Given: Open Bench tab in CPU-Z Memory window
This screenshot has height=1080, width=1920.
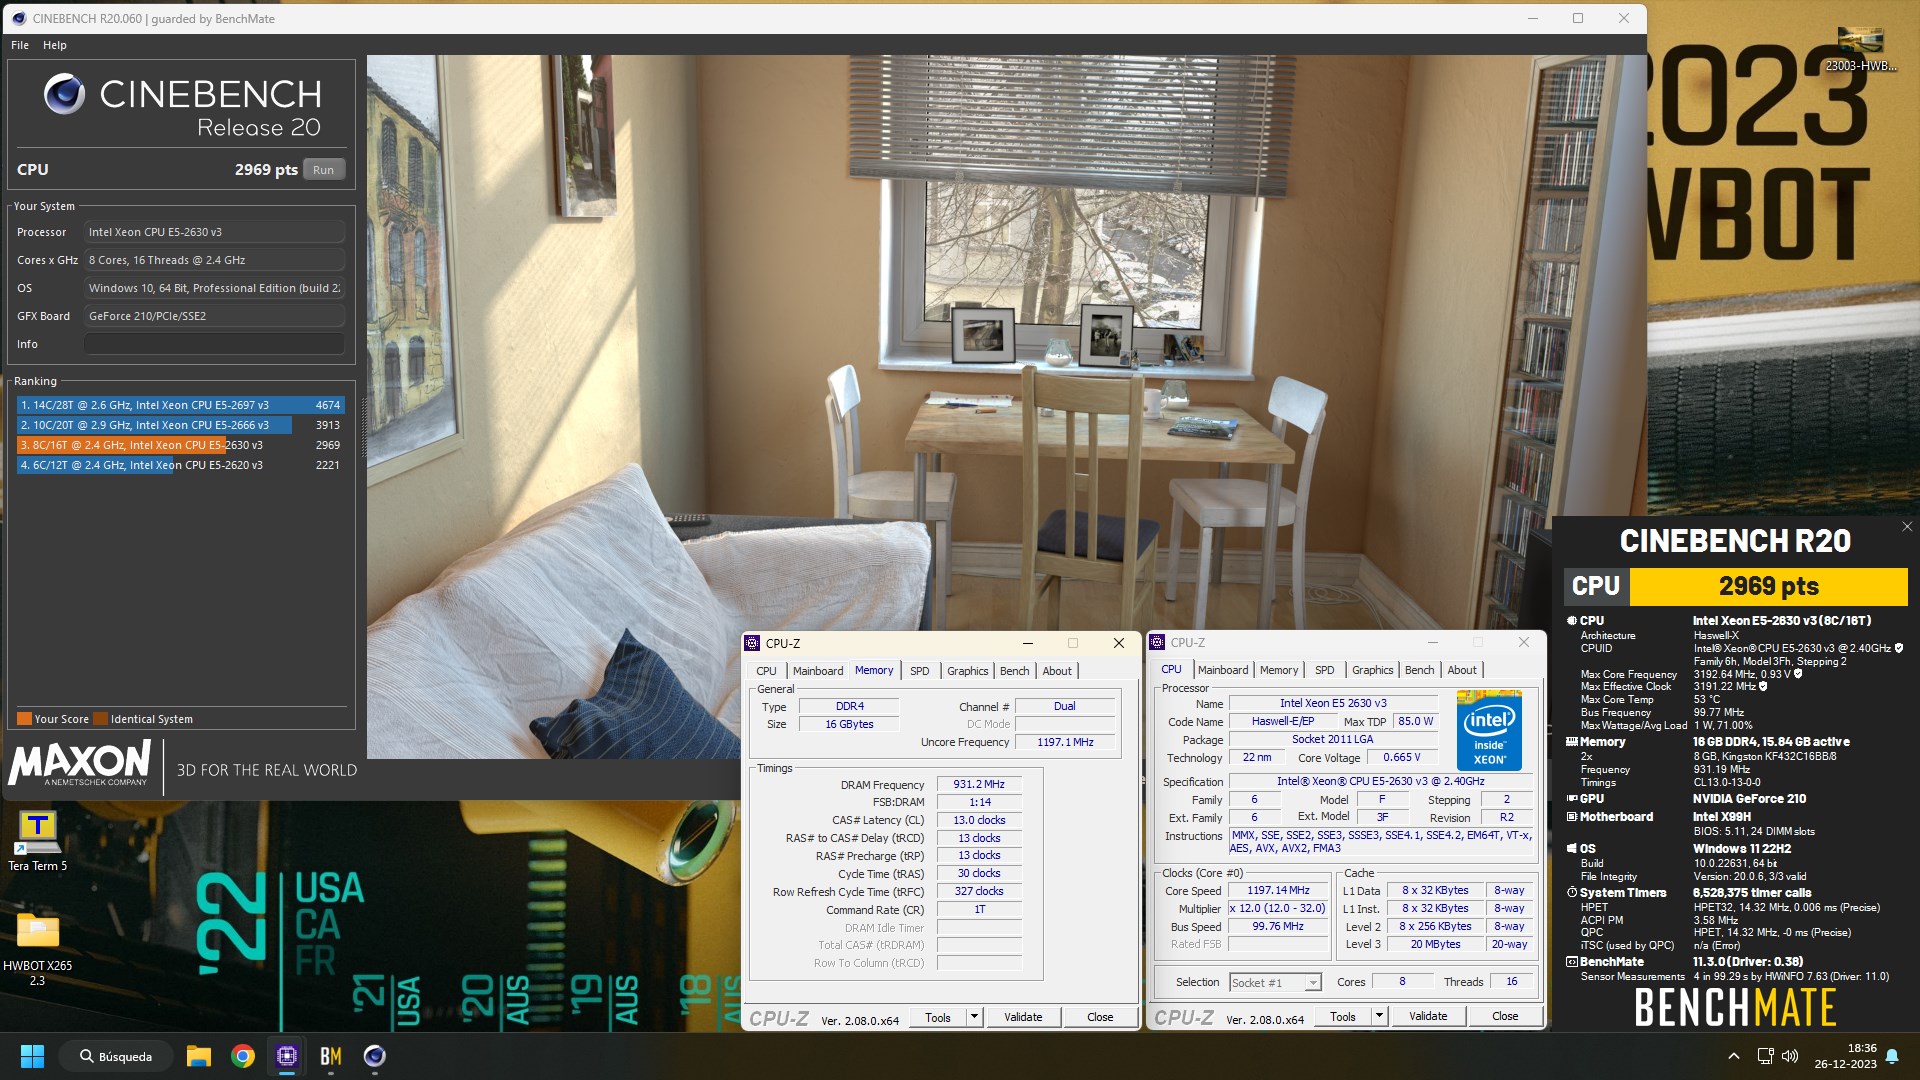Looking at the screenshot, I should tap(1014, 671).
